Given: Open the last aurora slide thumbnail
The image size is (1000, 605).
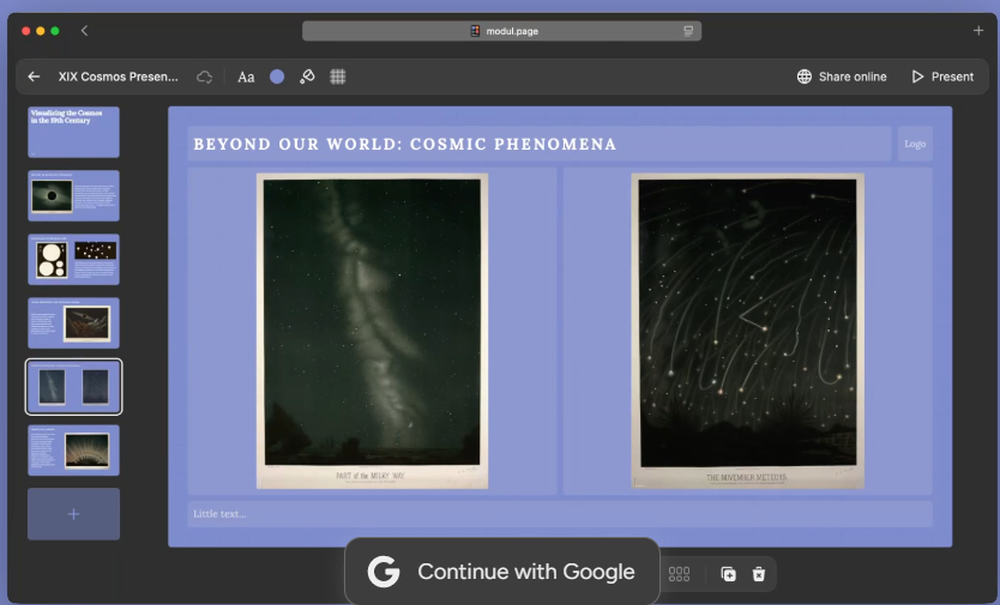Looking at the screenshot, I should pos(73,450).
